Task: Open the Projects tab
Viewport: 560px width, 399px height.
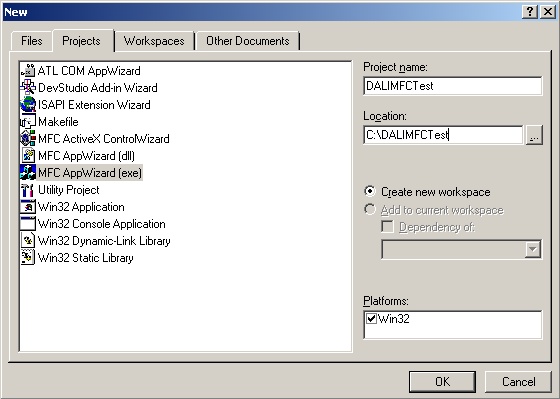Action: coord(83,41)
